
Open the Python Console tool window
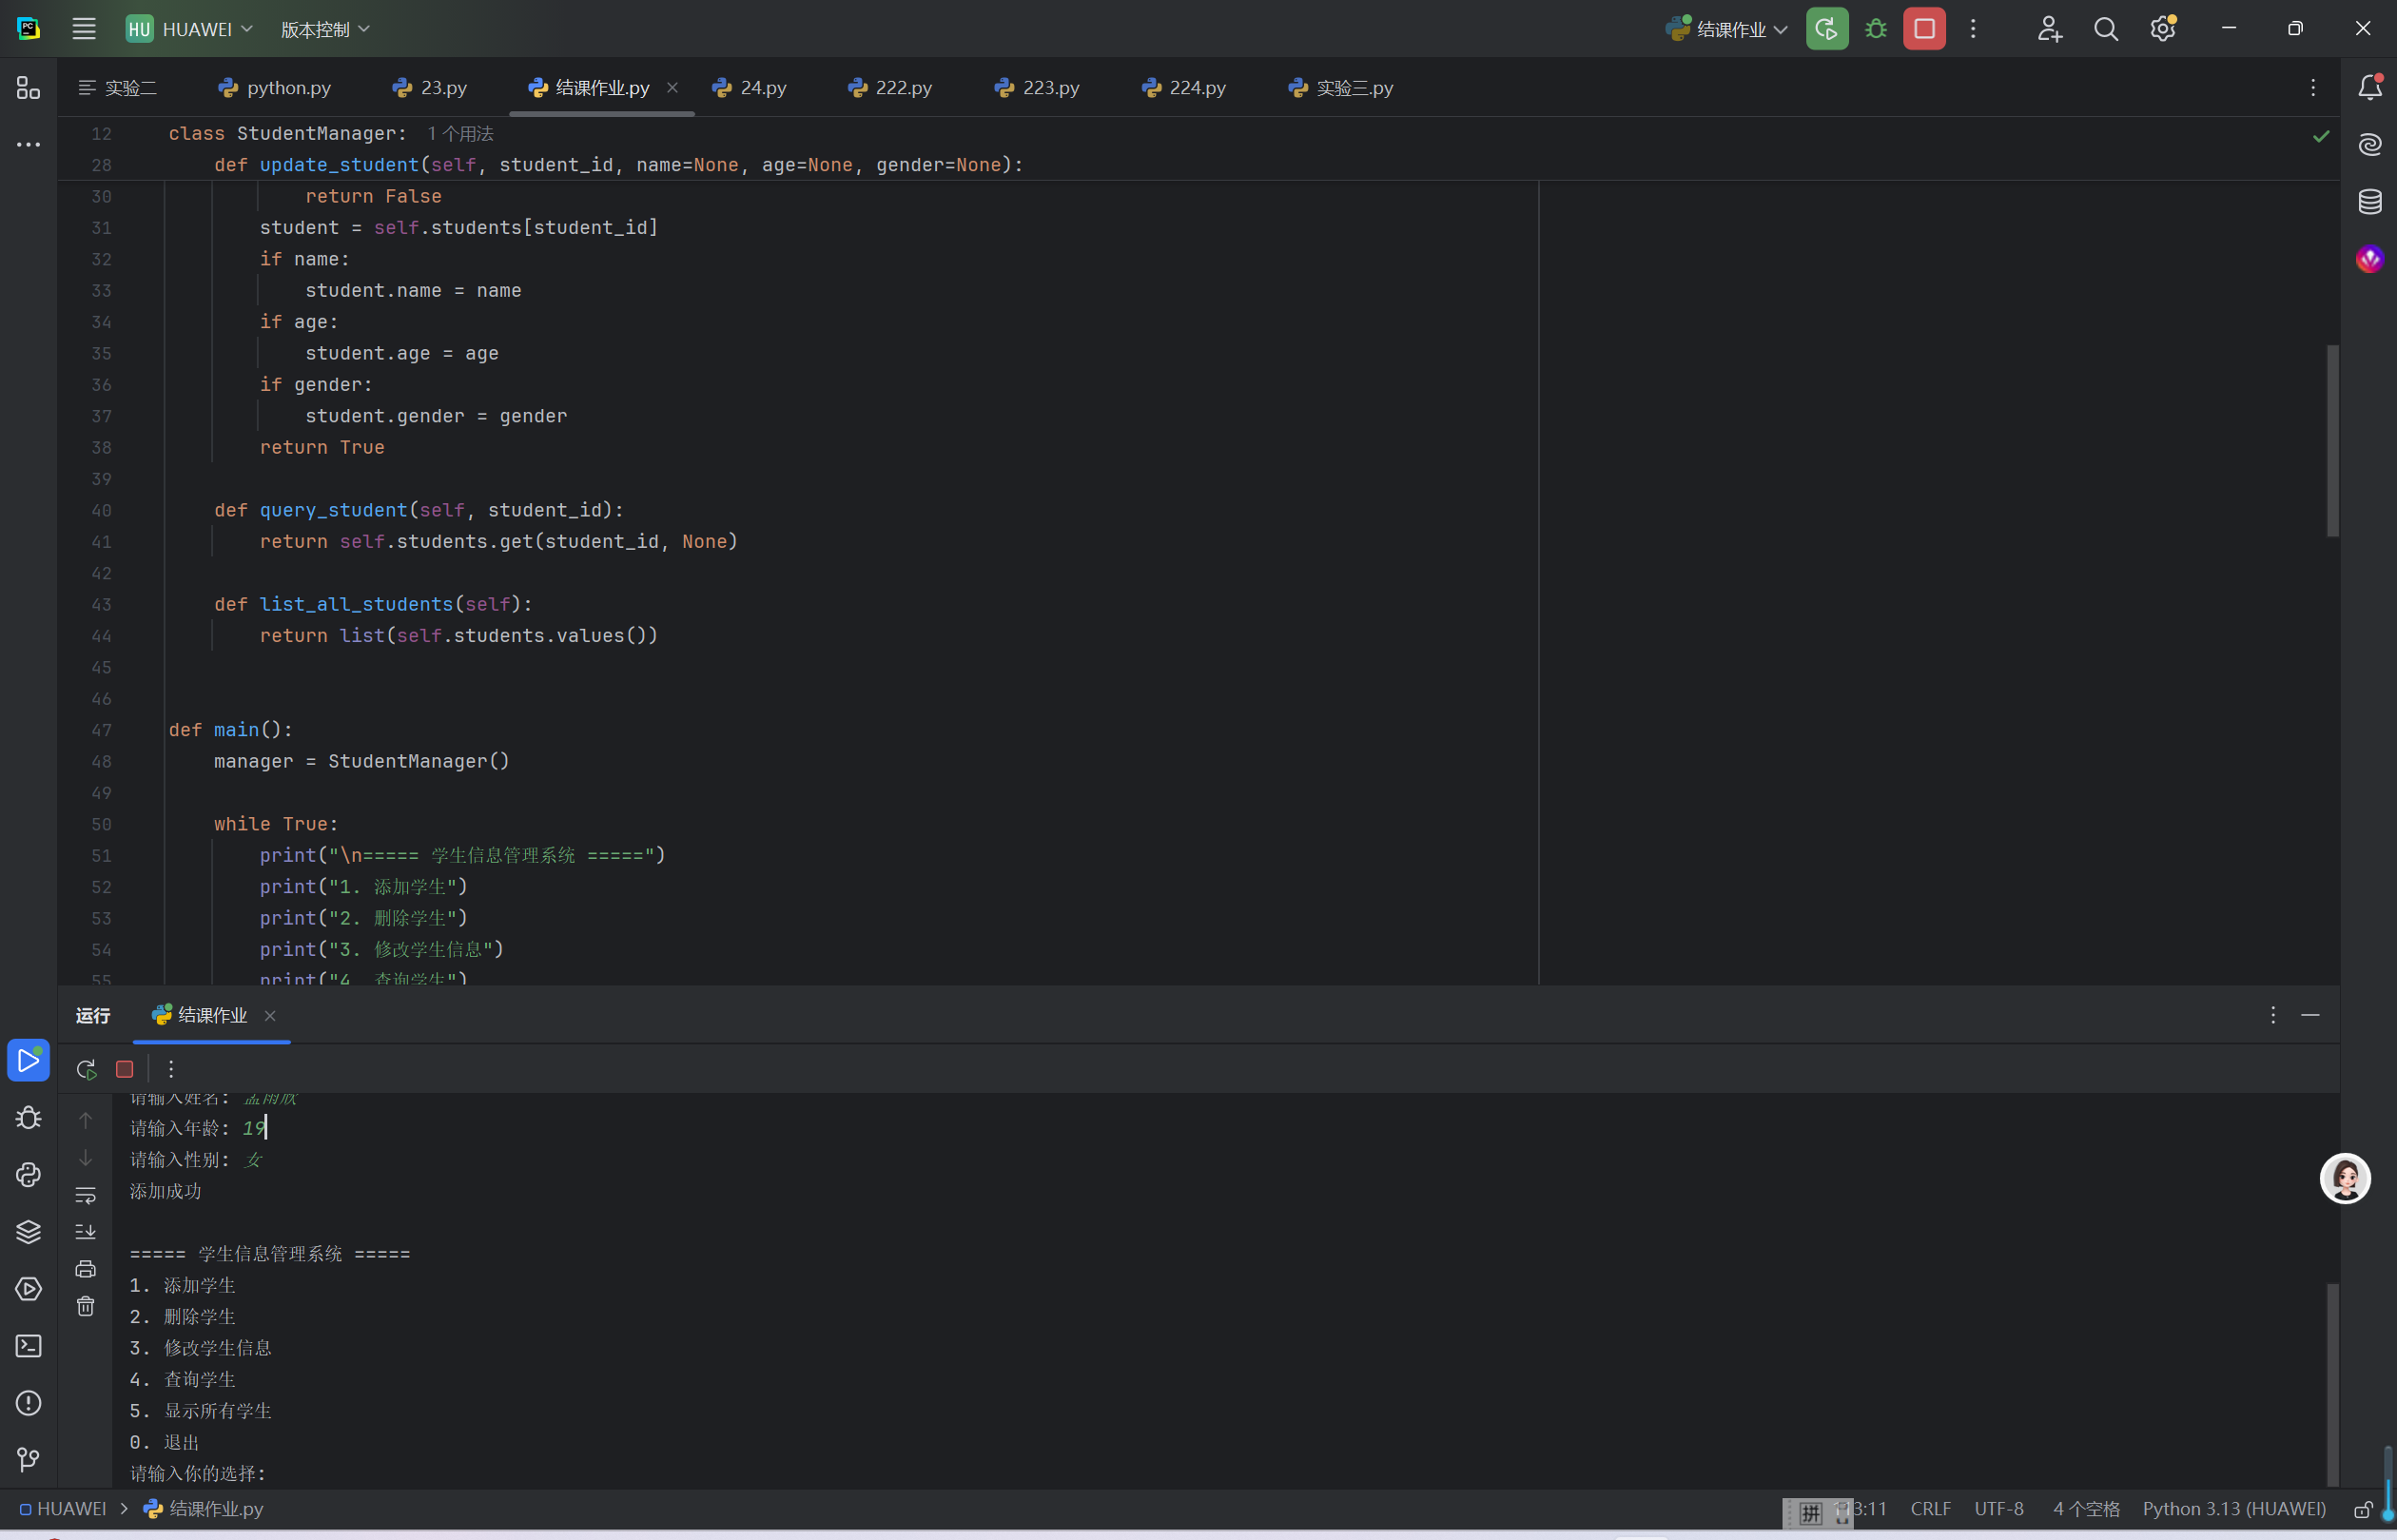[28, 1175]
